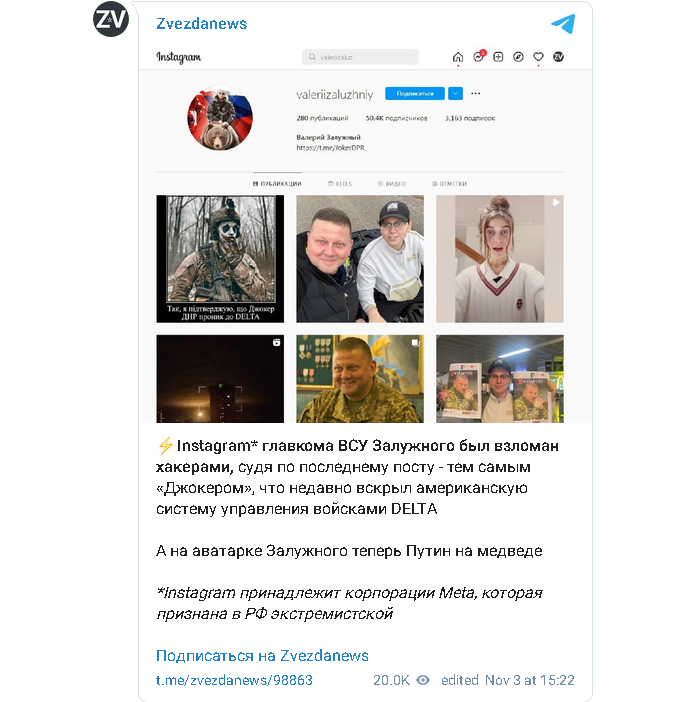Switch to the ВИДЕО tab
686x702 pixels.
tap(391, 184)
